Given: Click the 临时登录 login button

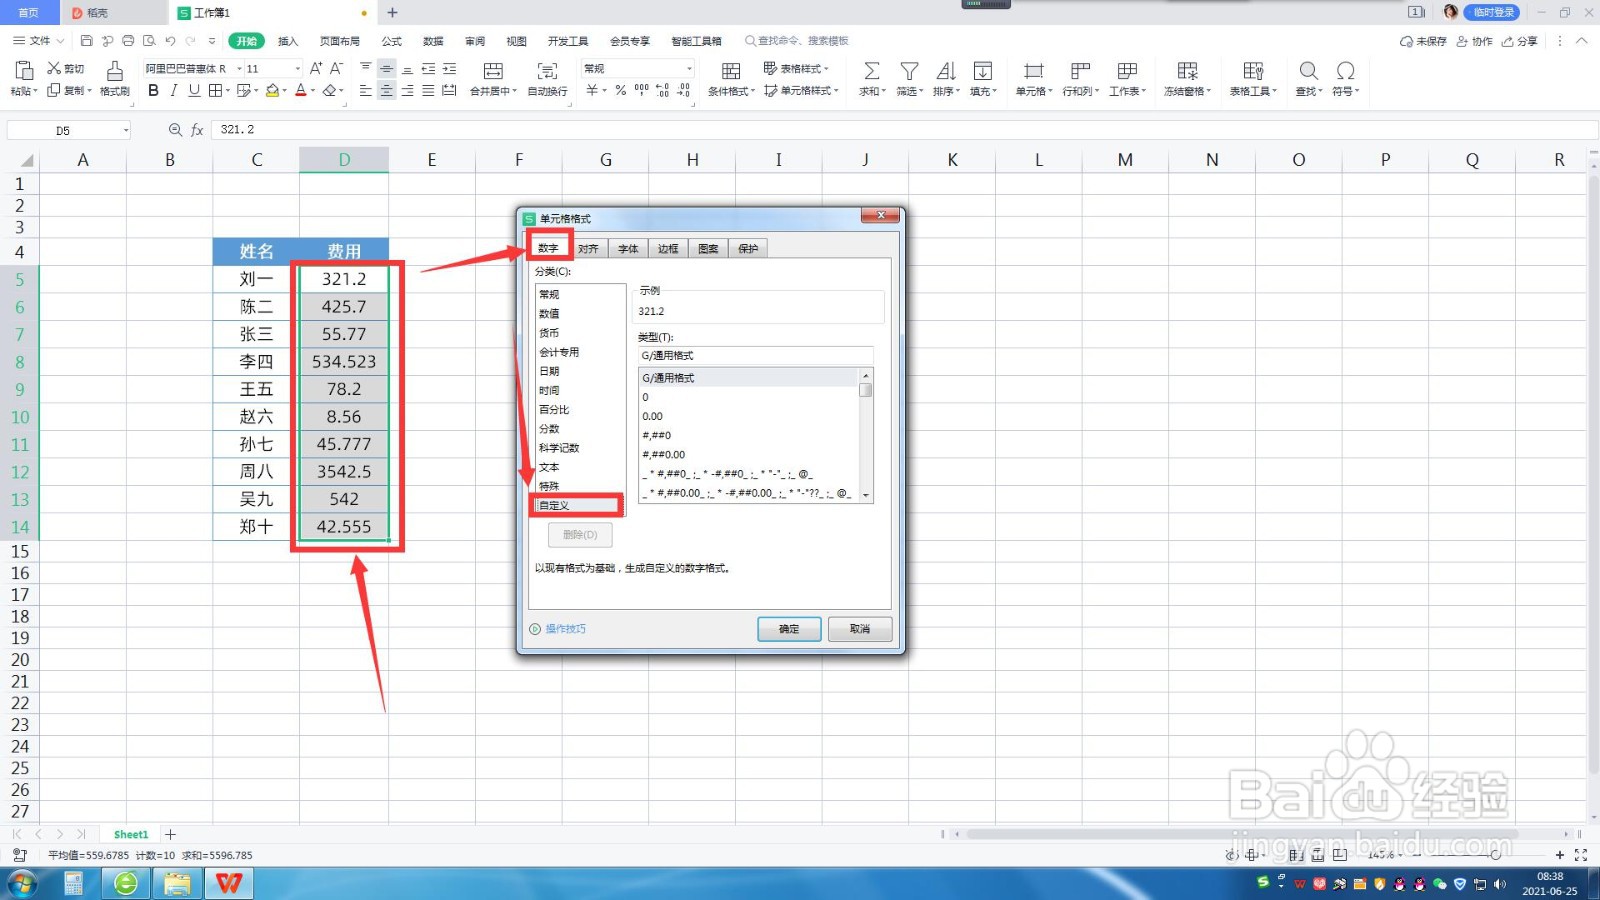Looking at the screenshot, I should click(x=1492, y=12).
